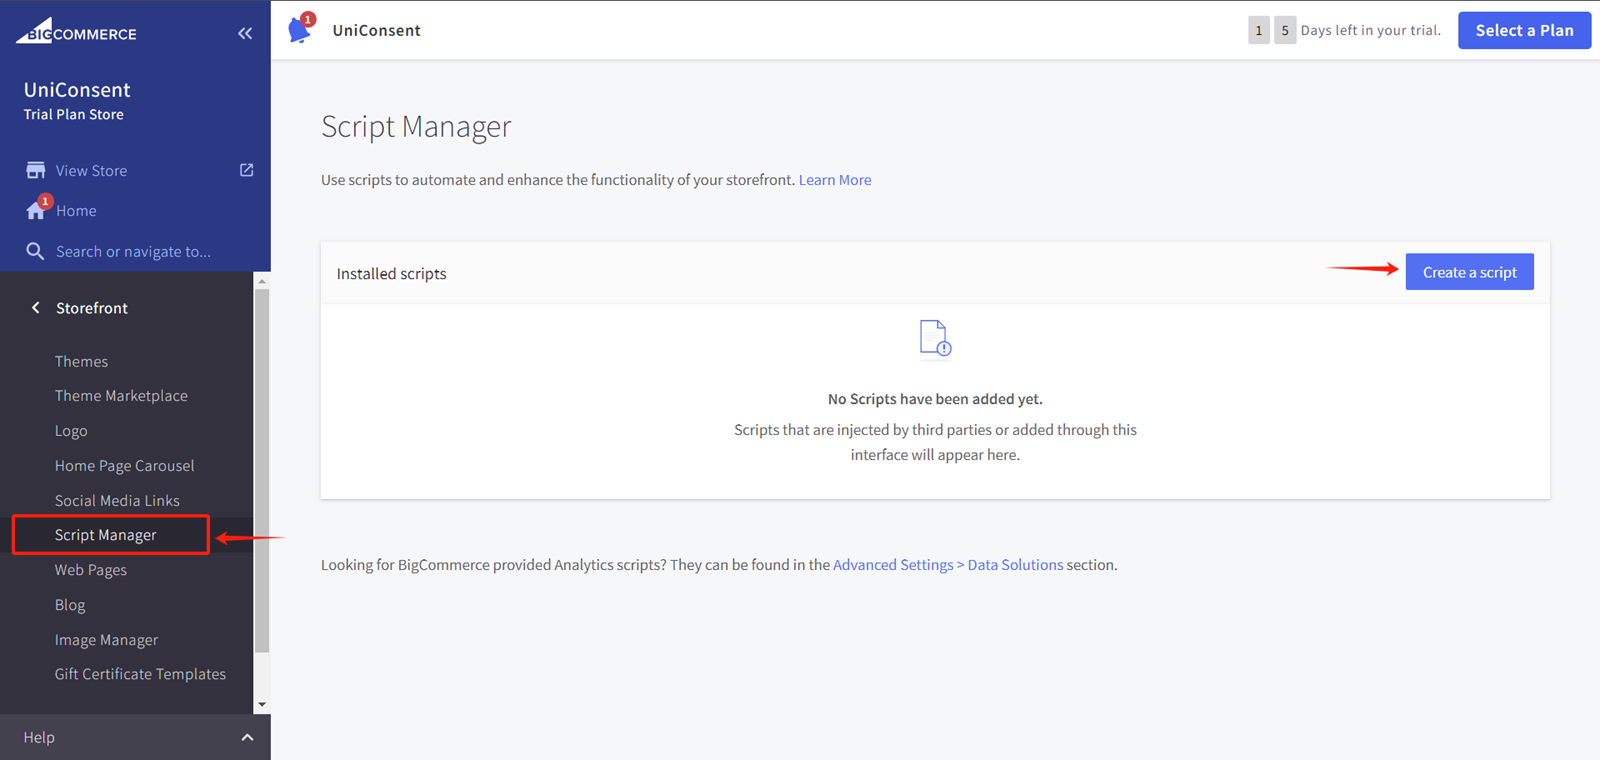
Task: Open Blog section
Action: tap(70, 605)
